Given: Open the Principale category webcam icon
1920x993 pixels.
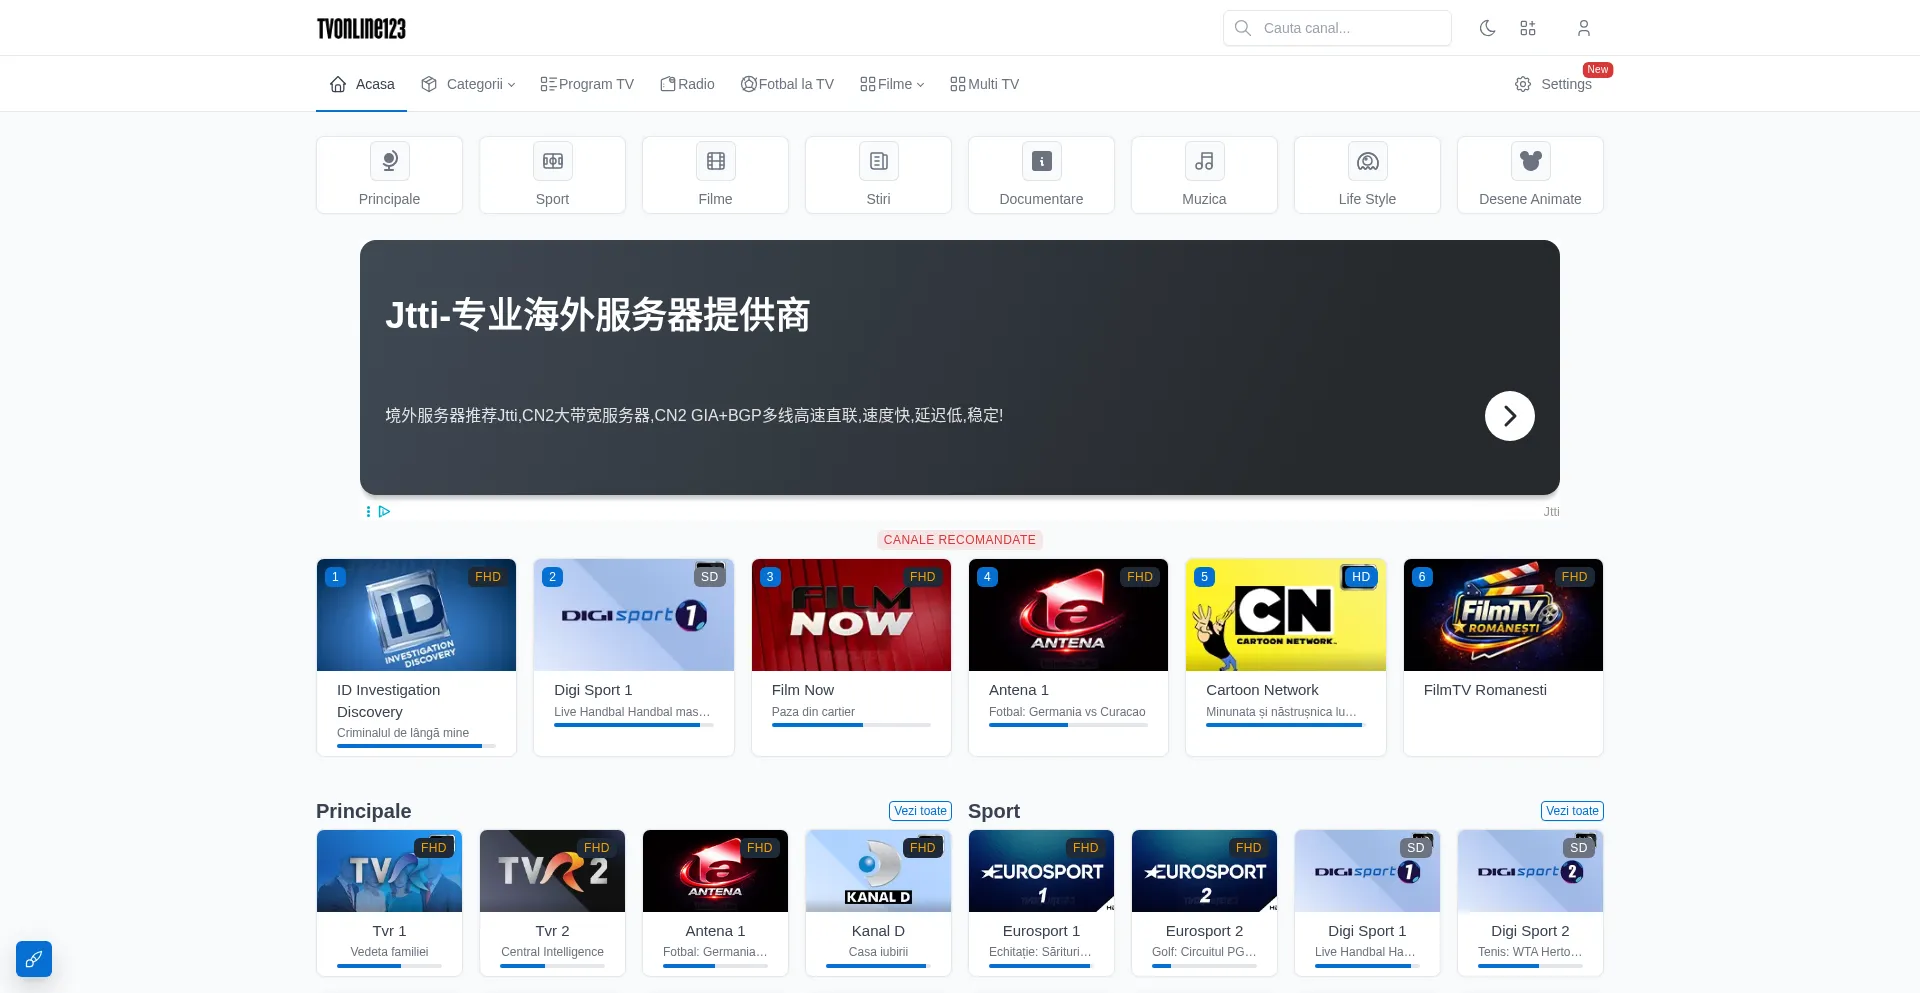Looking at the screenshot, I should pos(390,161).
